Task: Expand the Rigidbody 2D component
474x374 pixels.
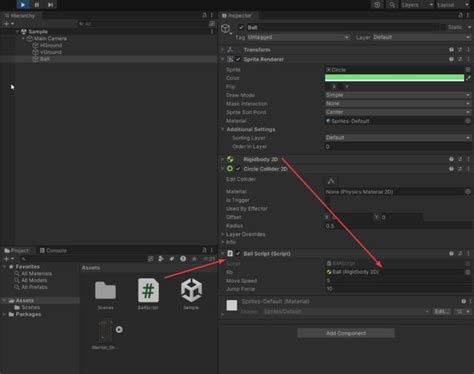Action: click(x=223, y=159)
